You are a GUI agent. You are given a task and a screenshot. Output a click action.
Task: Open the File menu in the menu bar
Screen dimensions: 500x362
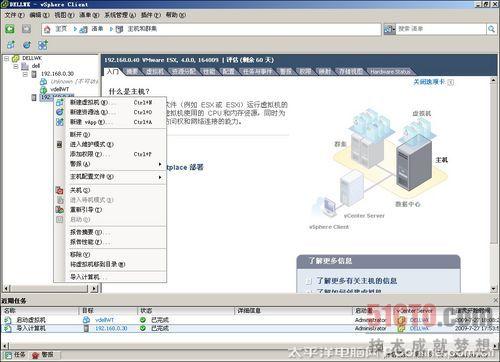pyautogui.click(x=14, y=15)
